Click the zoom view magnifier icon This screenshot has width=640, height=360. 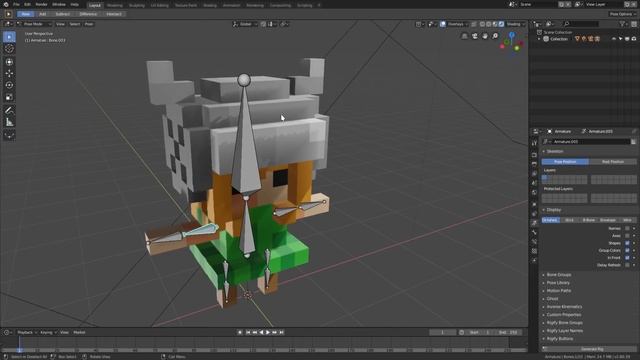pos(495,36)
